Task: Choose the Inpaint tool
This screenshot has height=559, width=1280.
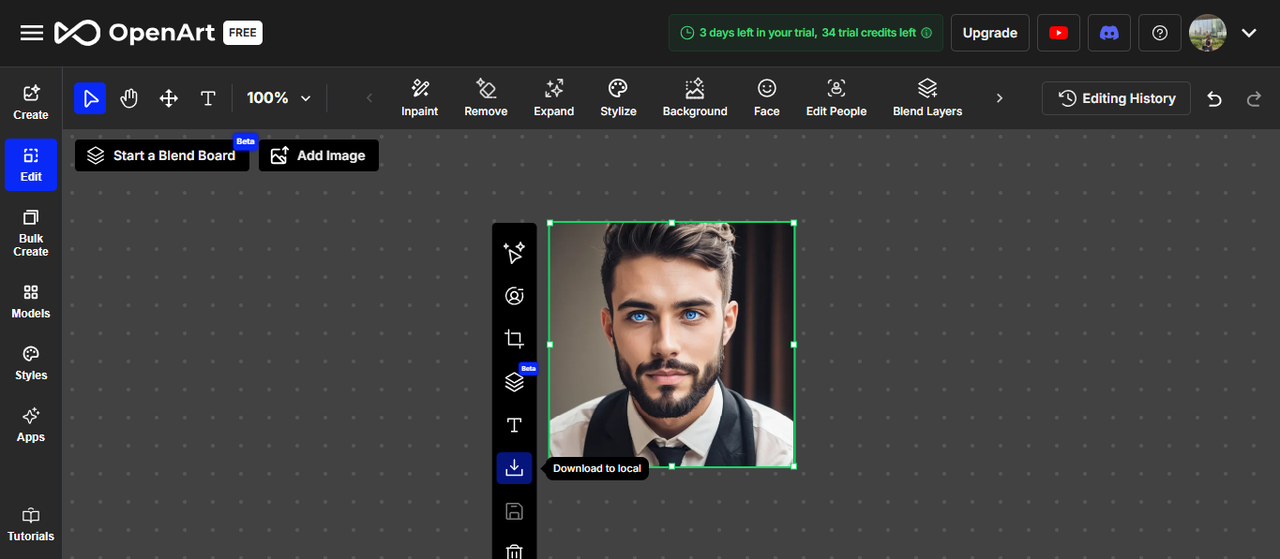Action: pyautogui.click(x=420, y=98)
